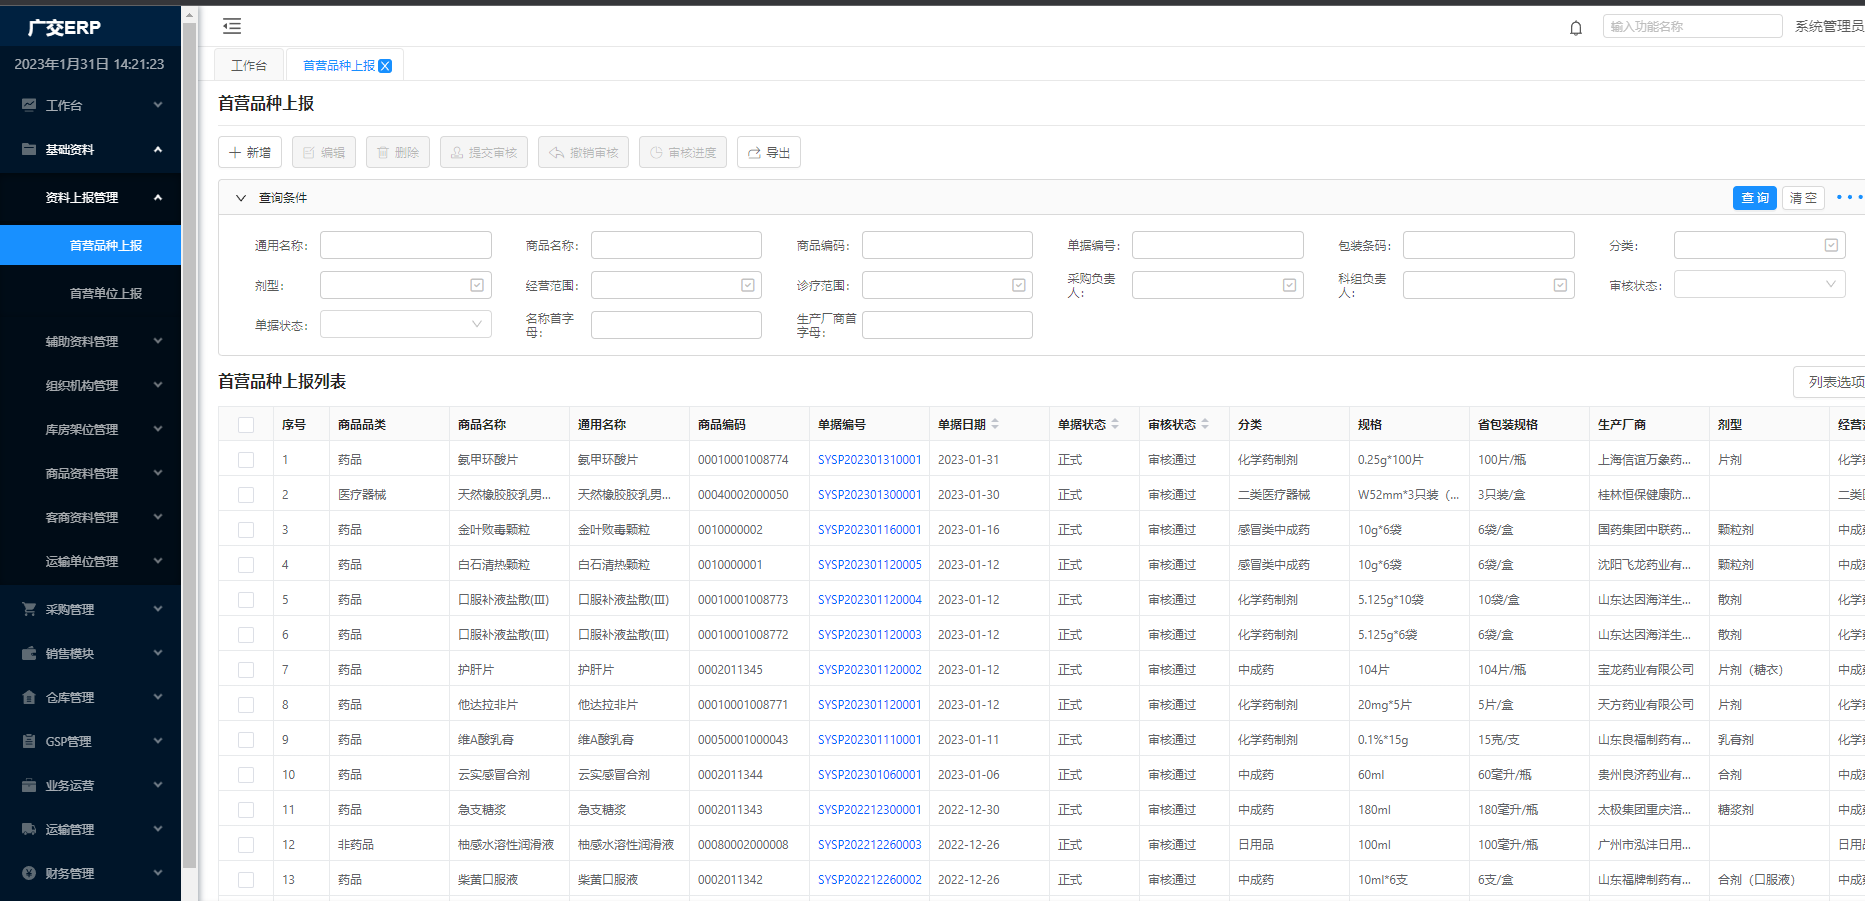Check the row for 护肝片
Screen dimensions: 1865x901
tap(246, 670)
